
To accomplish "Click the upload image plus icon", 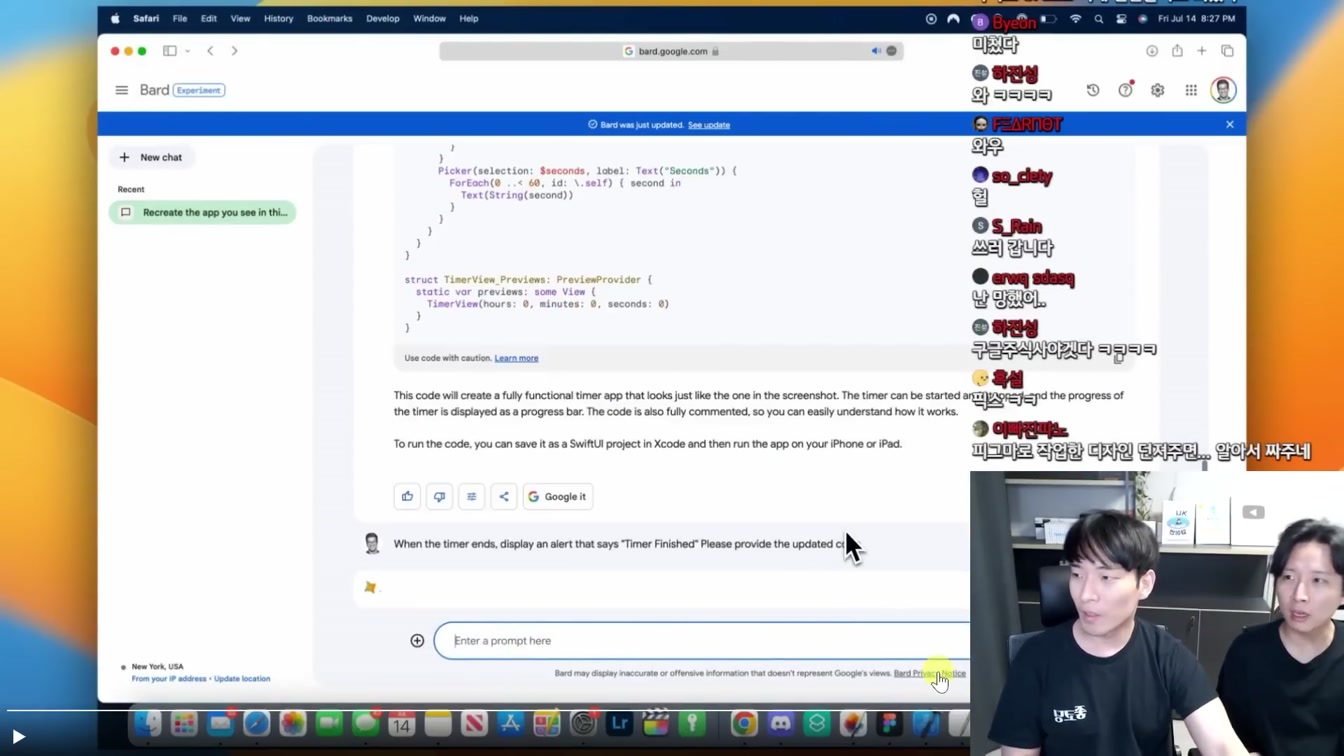I will point(417,641).
